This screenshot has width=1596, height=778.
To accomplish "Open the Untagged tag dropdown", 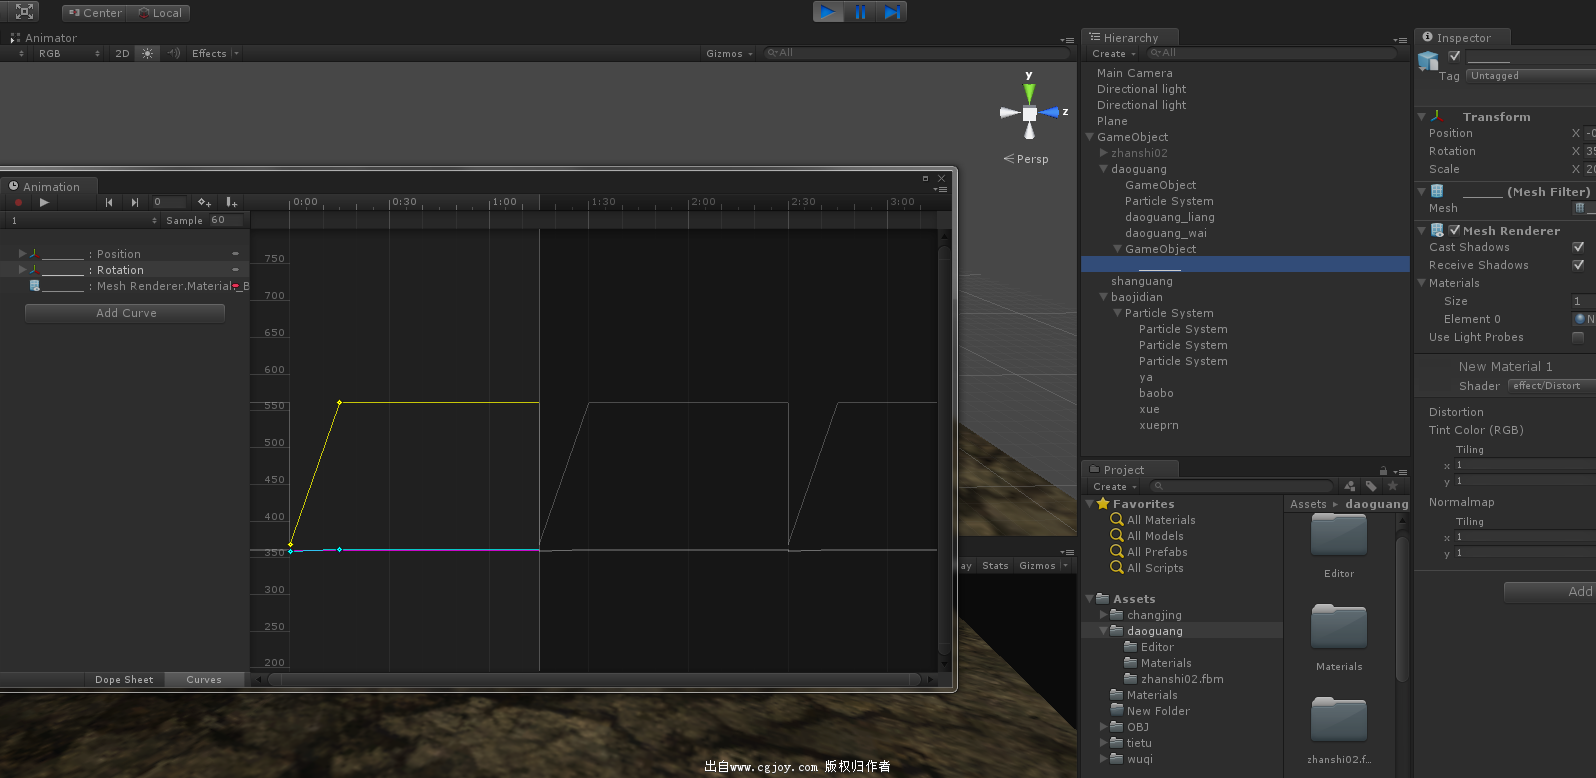I will (1531, 76).
